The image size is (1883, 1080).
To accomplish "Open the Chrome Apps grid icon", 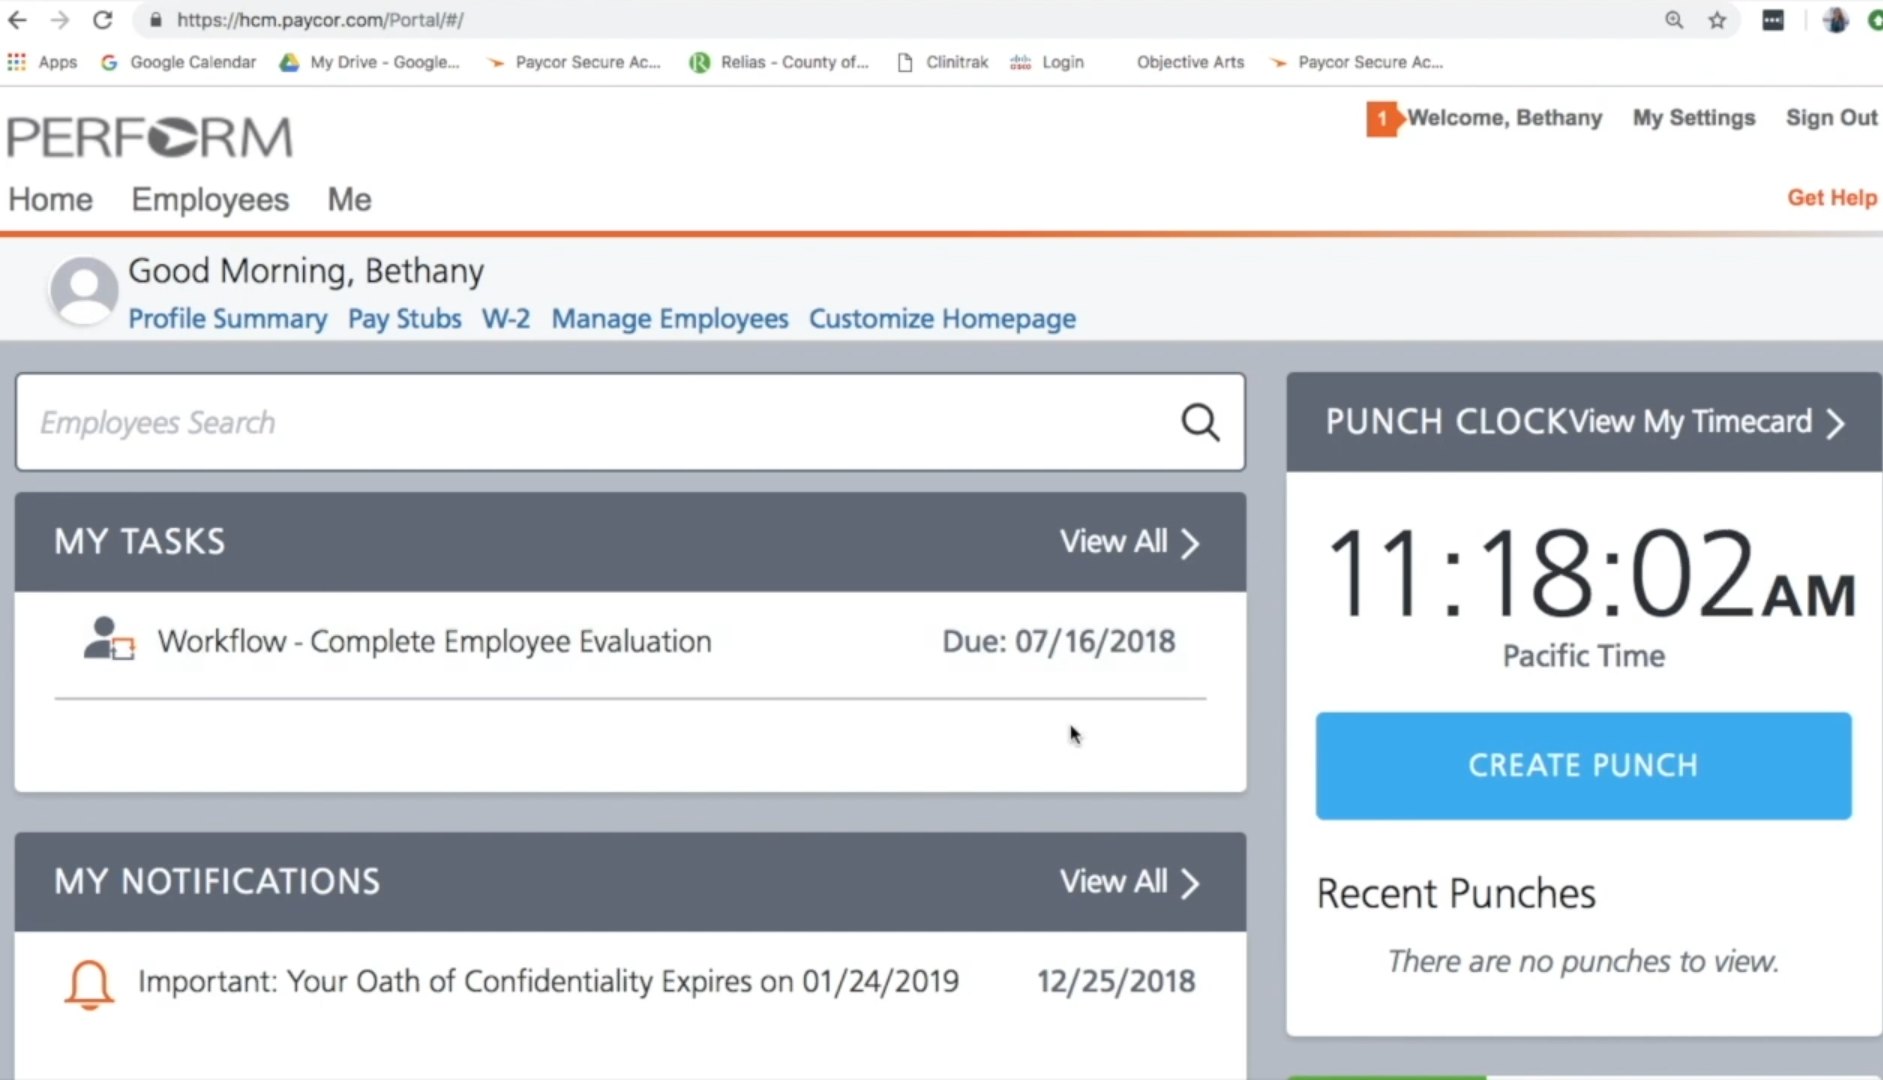I will [17, 62].
